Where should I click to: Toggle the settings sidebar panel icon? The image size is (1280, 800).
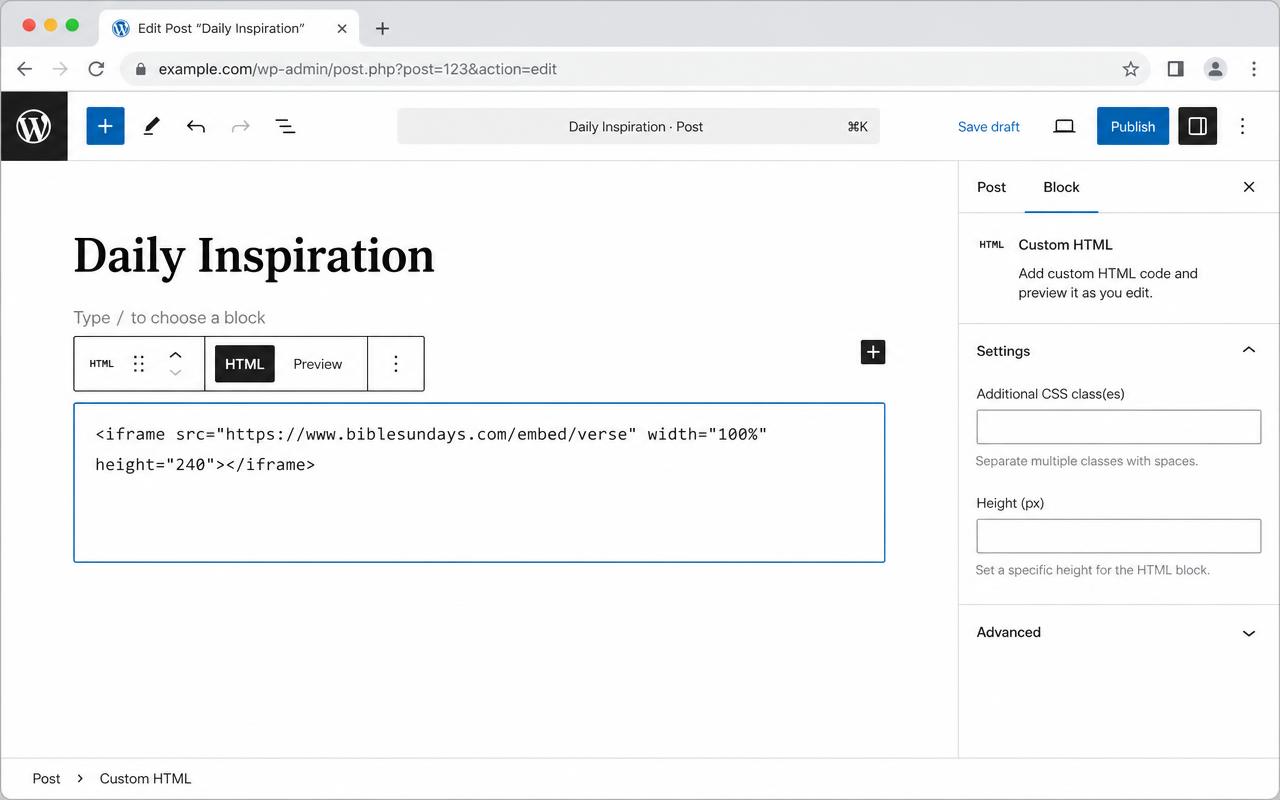pos(1197,126)
